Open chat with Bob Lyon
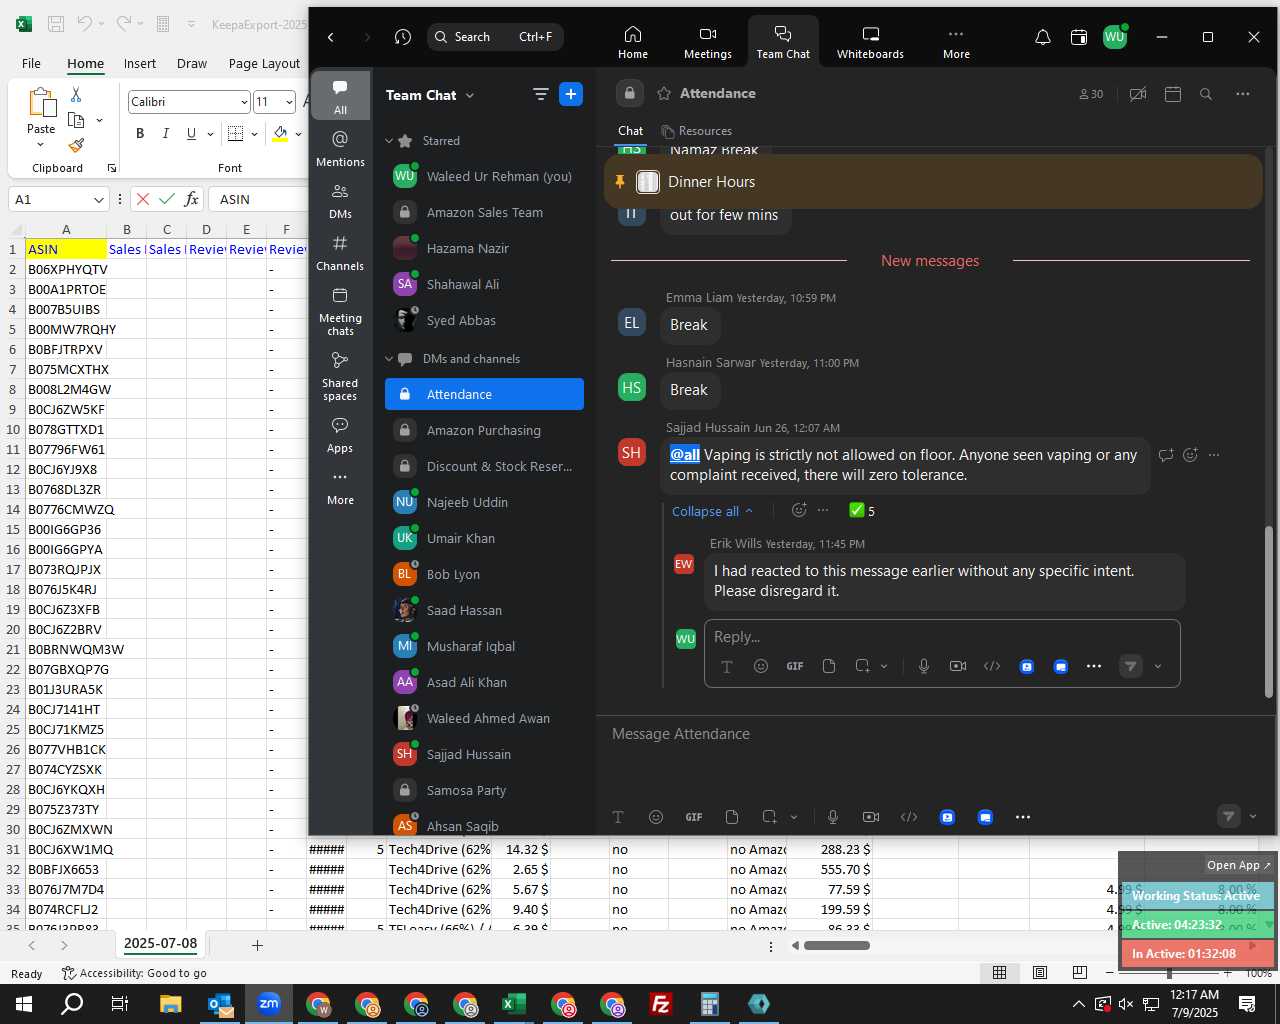1280x1024 pixels. tap(484, 574)
